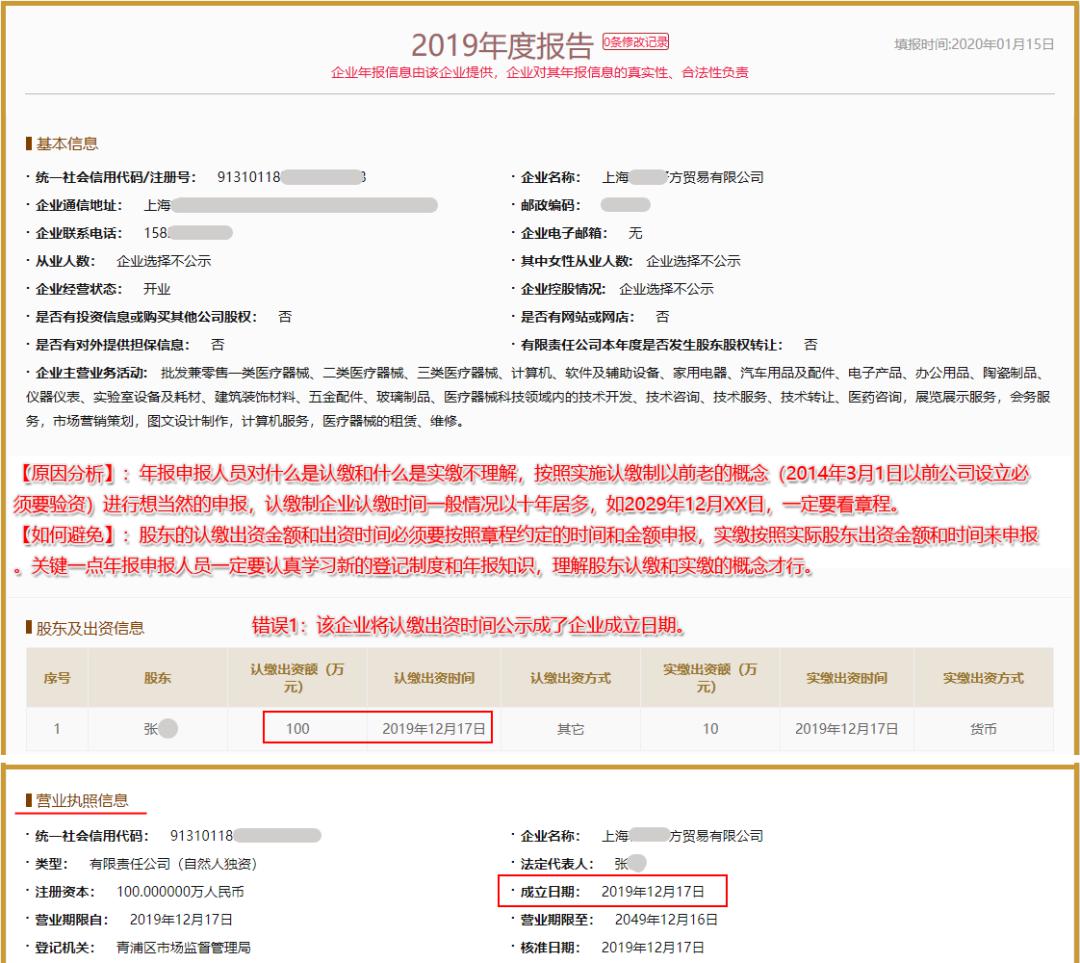Select the 填报时间:2020年01月15日 text

point(974,44)
